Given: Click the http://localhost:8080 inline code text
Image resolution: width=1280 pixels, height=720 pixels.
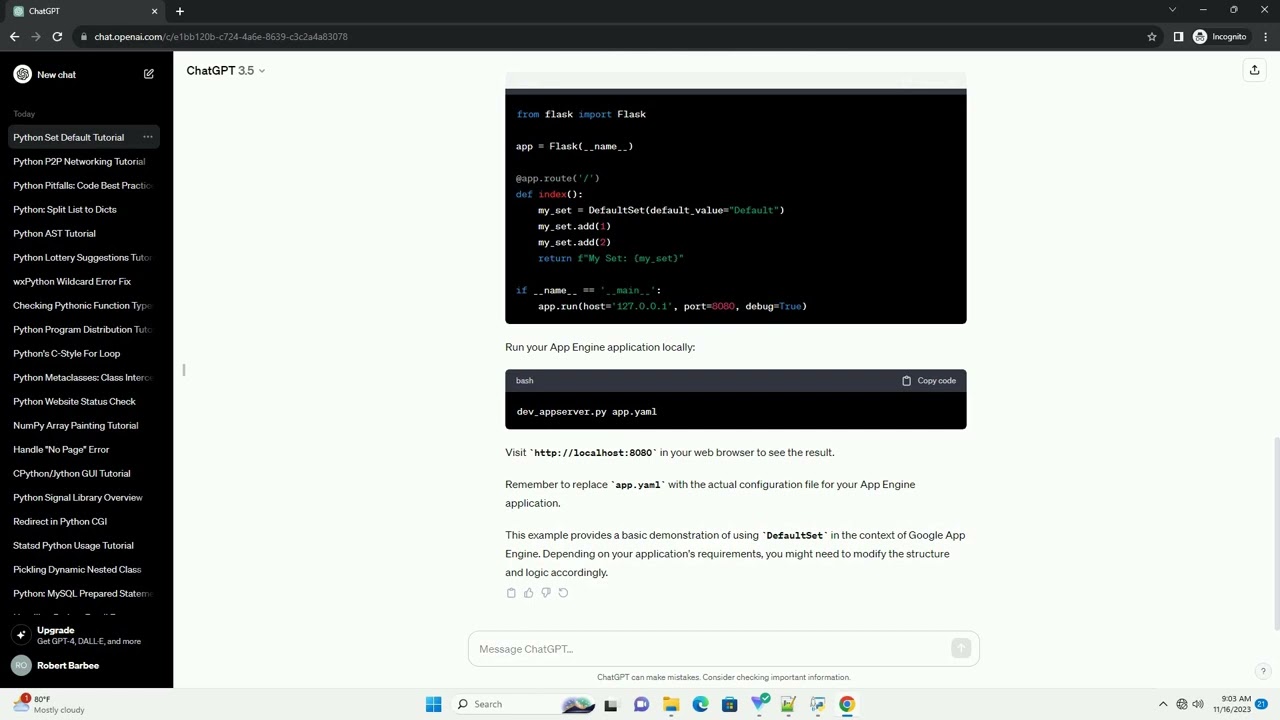Looking at the screenshot, I should tap(593, 453).
